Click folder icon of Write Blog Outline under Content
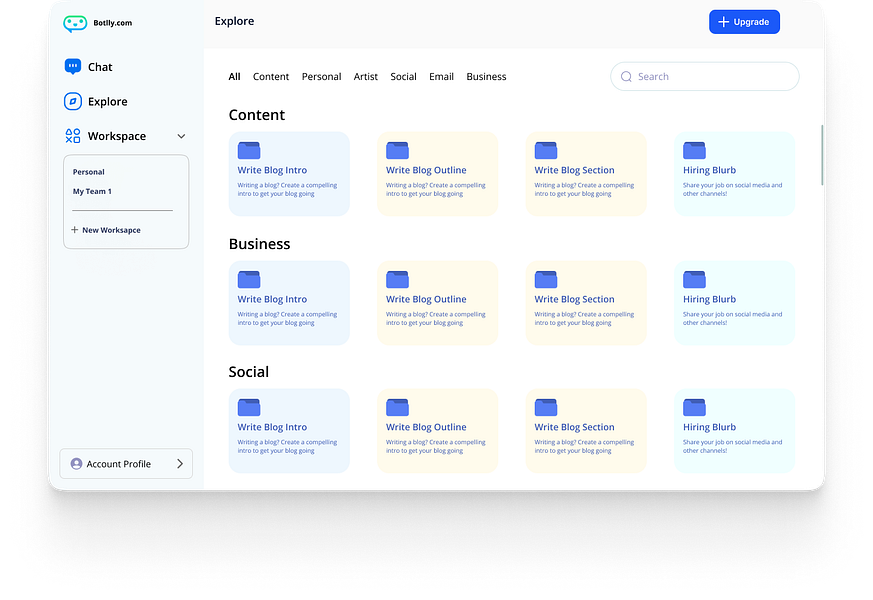Viewport: 873px width, 600px height. tap(398, 150)
